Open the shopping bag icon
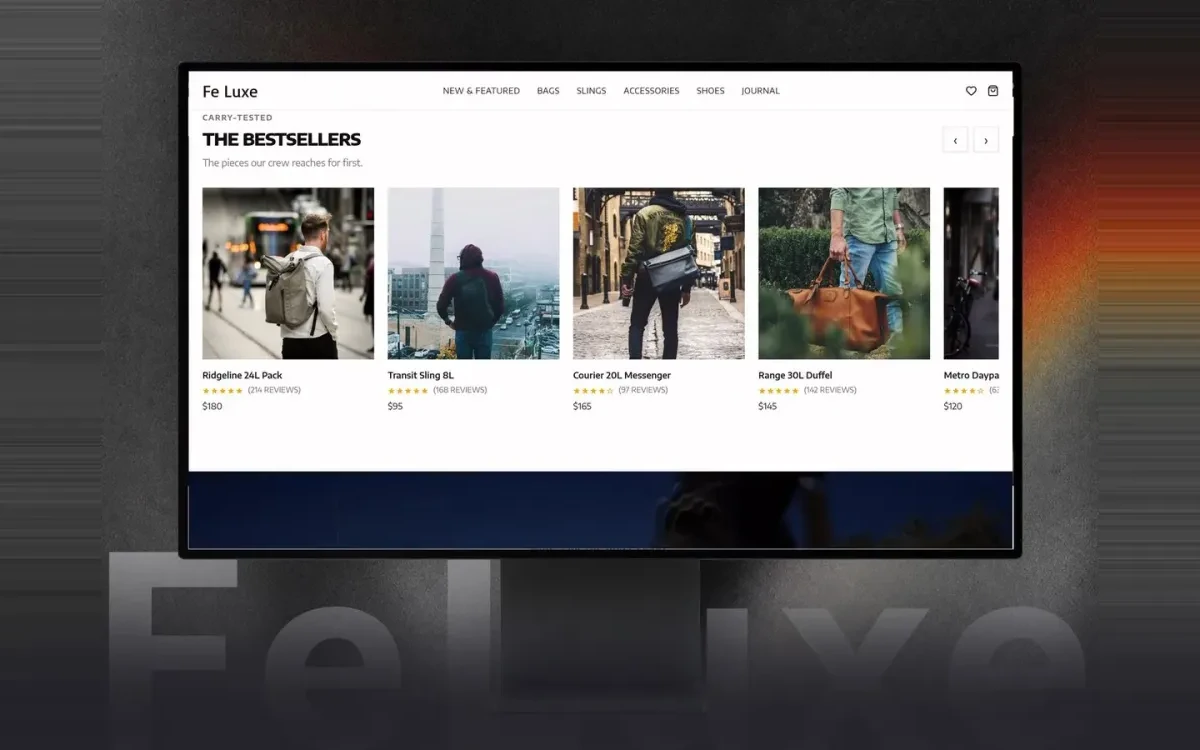 pos(993,91)
